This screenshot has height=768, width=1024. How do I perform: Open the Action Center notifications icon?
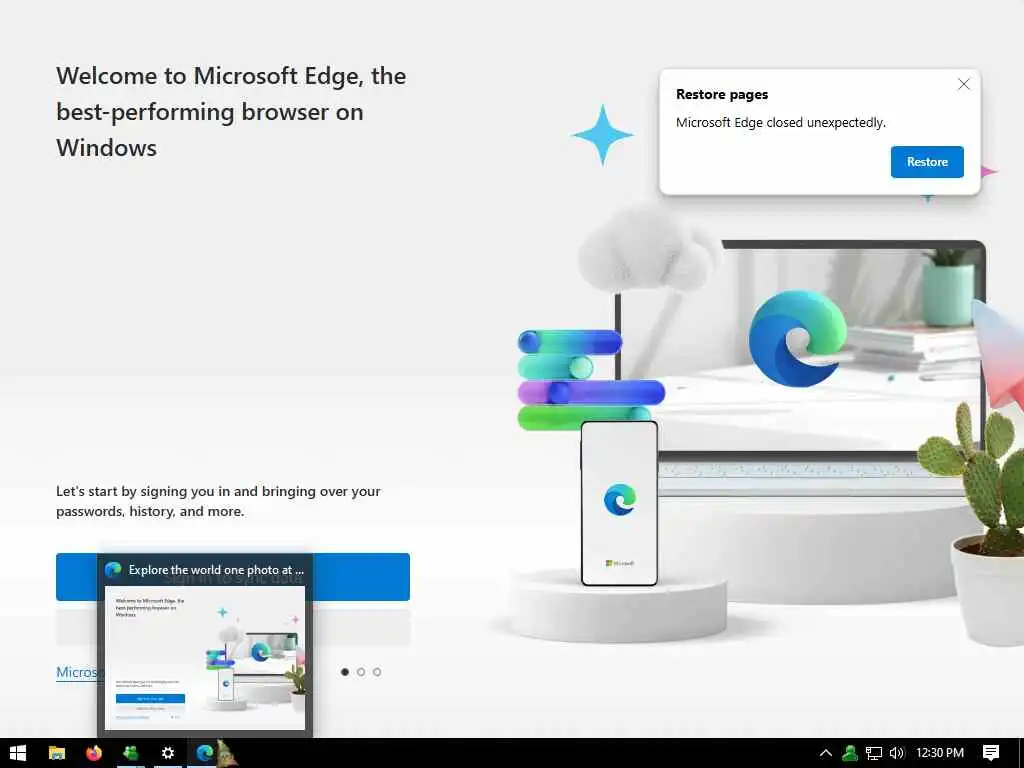pos(991,753)
